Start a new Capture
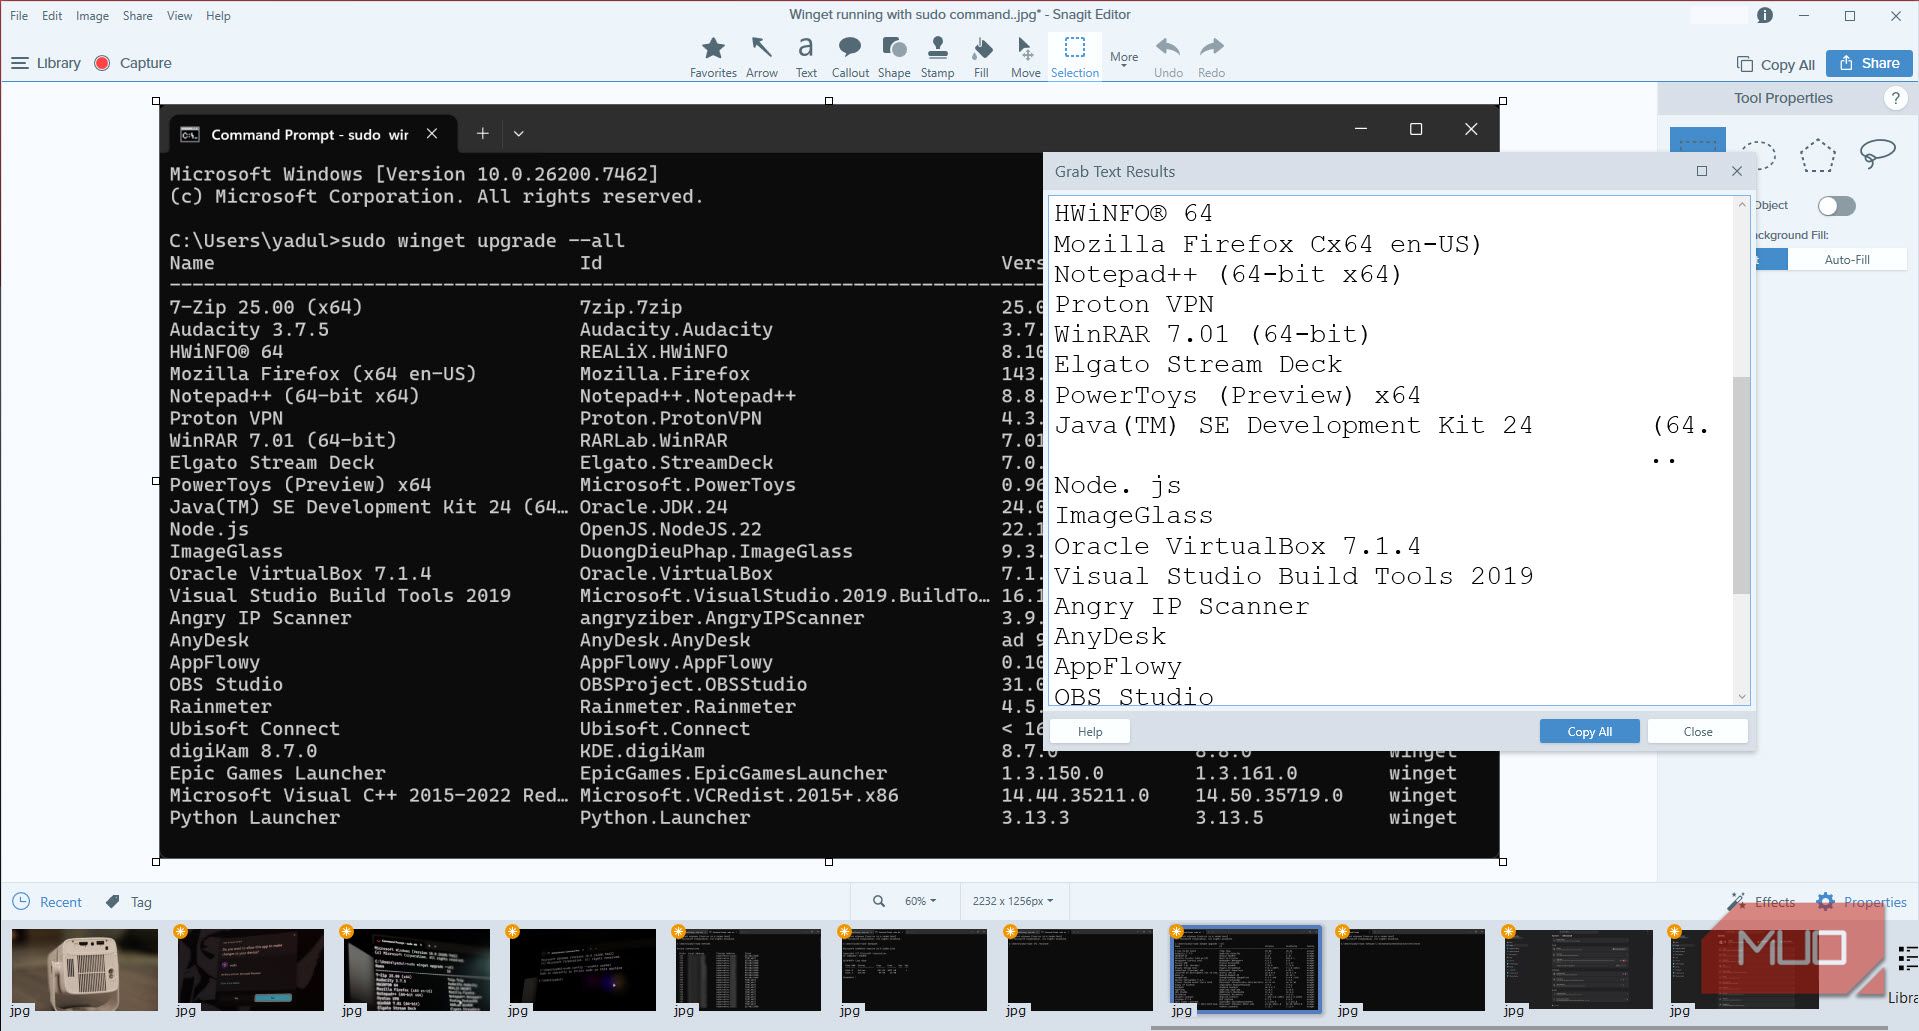The image size is (1919, 1031). coord(133,63)
